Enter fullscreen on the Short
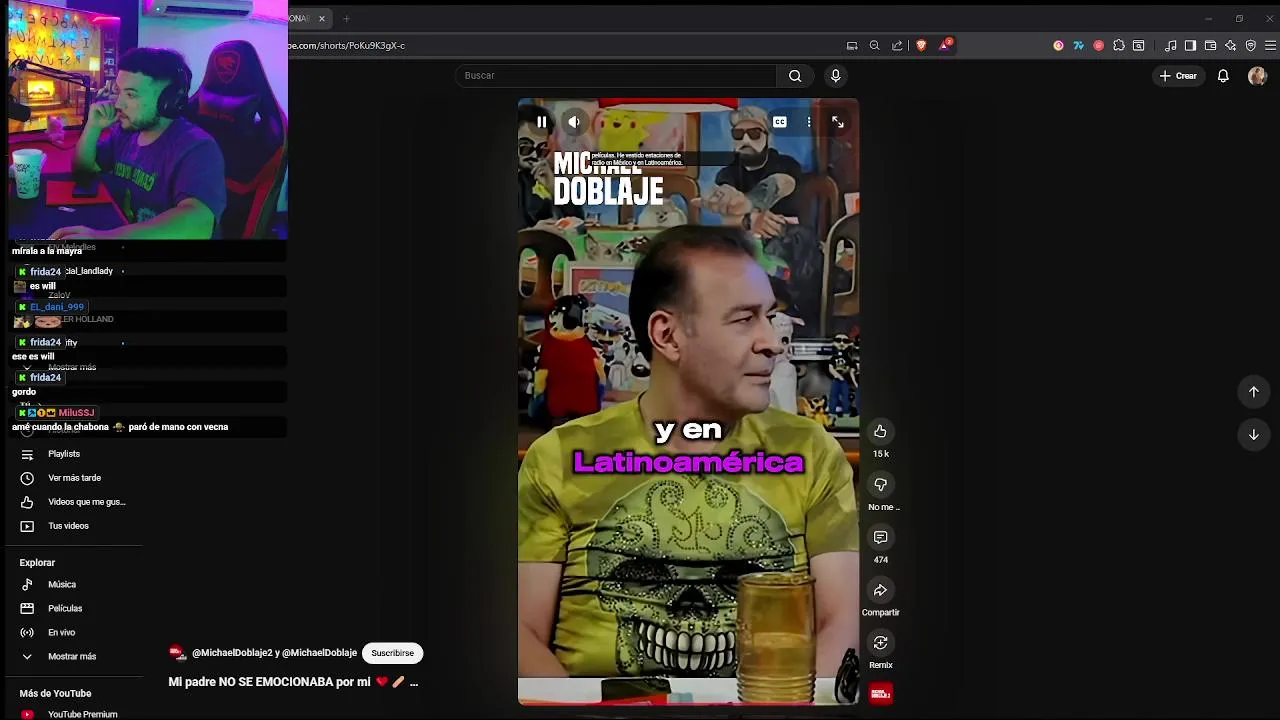The width and height of the screenshot is (1280, 720). [838, 122]
